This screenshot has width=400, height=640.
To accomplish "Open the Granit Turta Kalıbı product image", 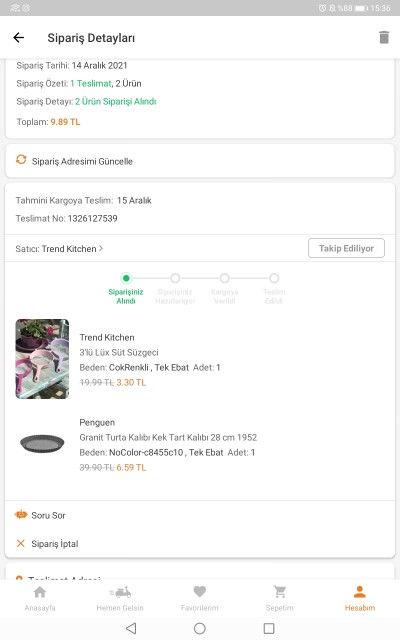I will 42,444.
